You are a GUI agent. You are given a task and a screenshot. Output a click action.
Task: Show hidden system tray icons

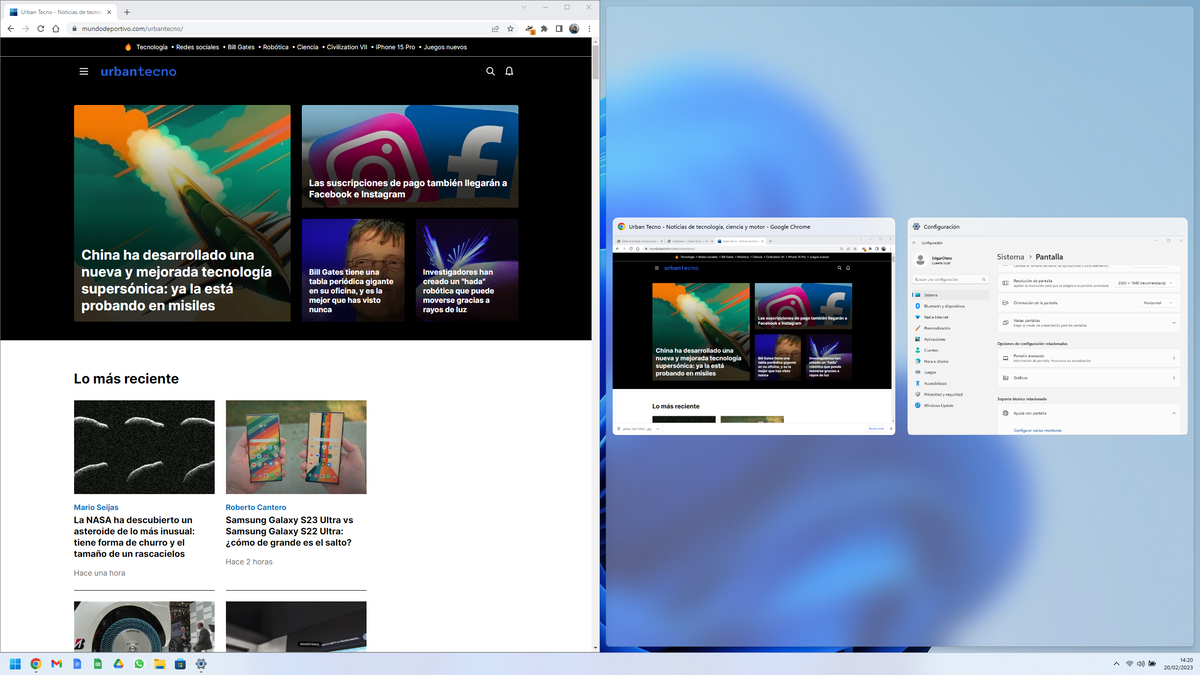1116,664
